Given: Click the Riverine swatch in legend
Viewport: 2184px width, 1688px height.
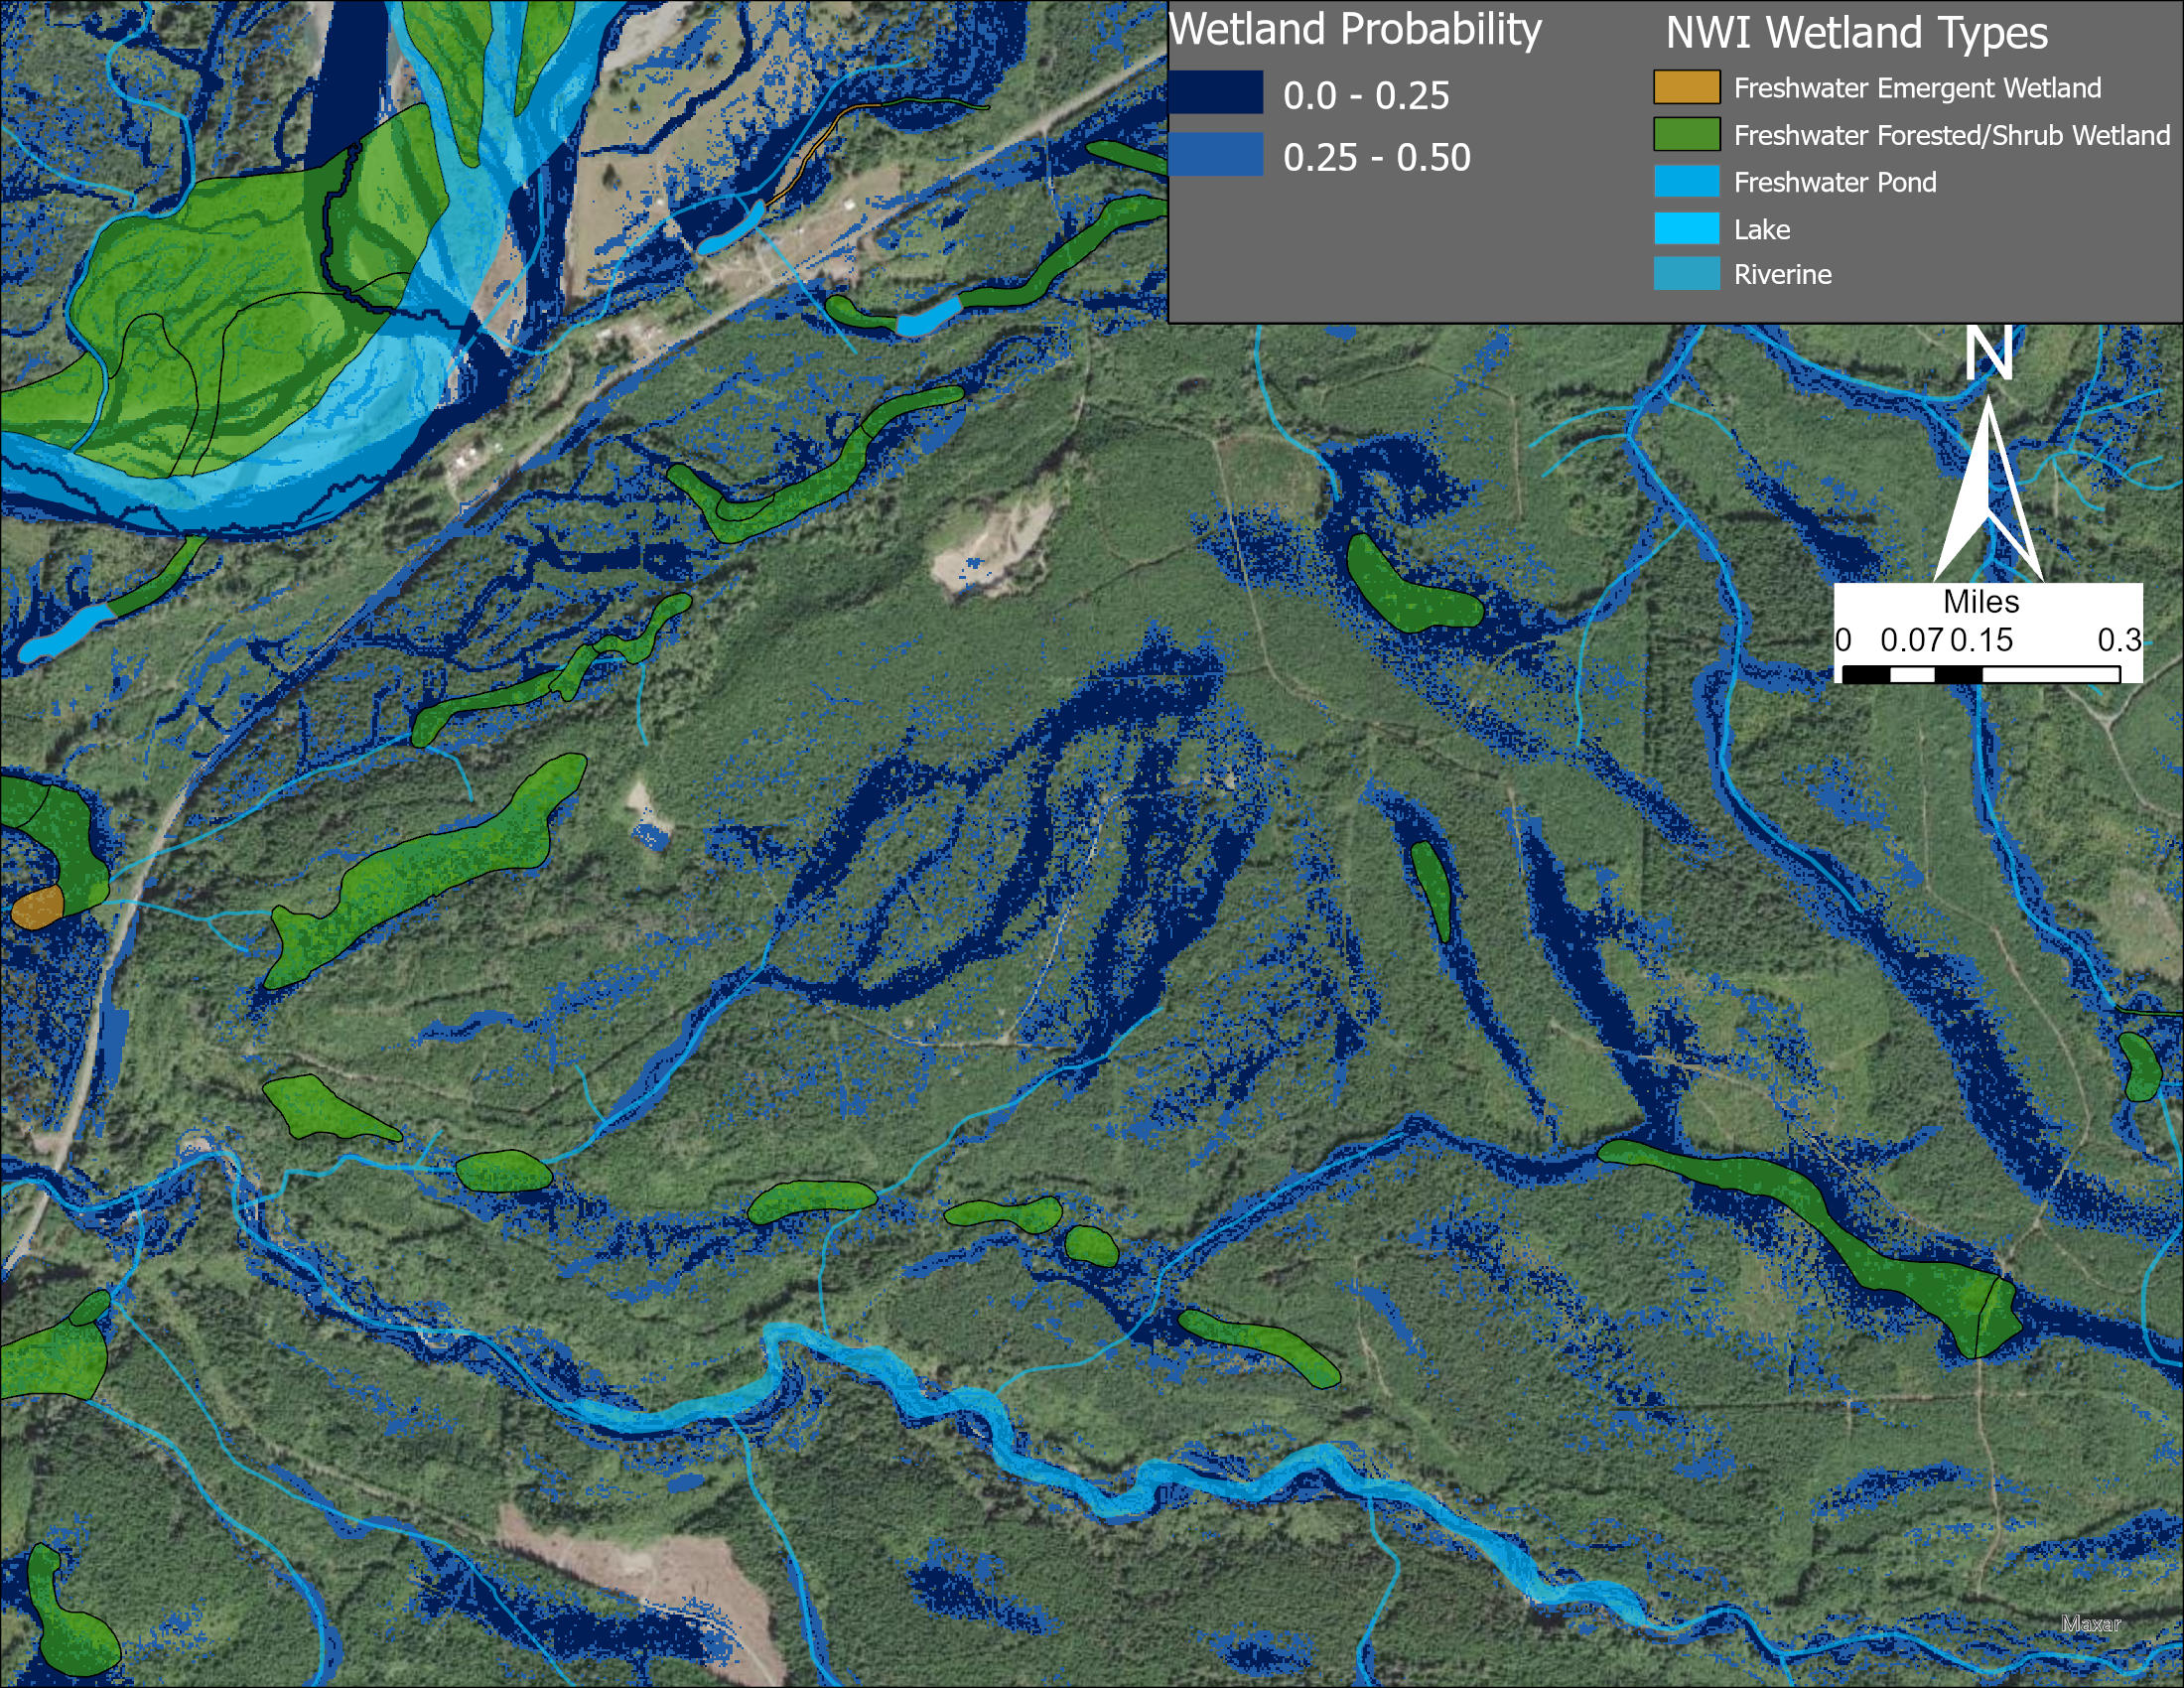Looking at the screenshot, I should 1687,274.
